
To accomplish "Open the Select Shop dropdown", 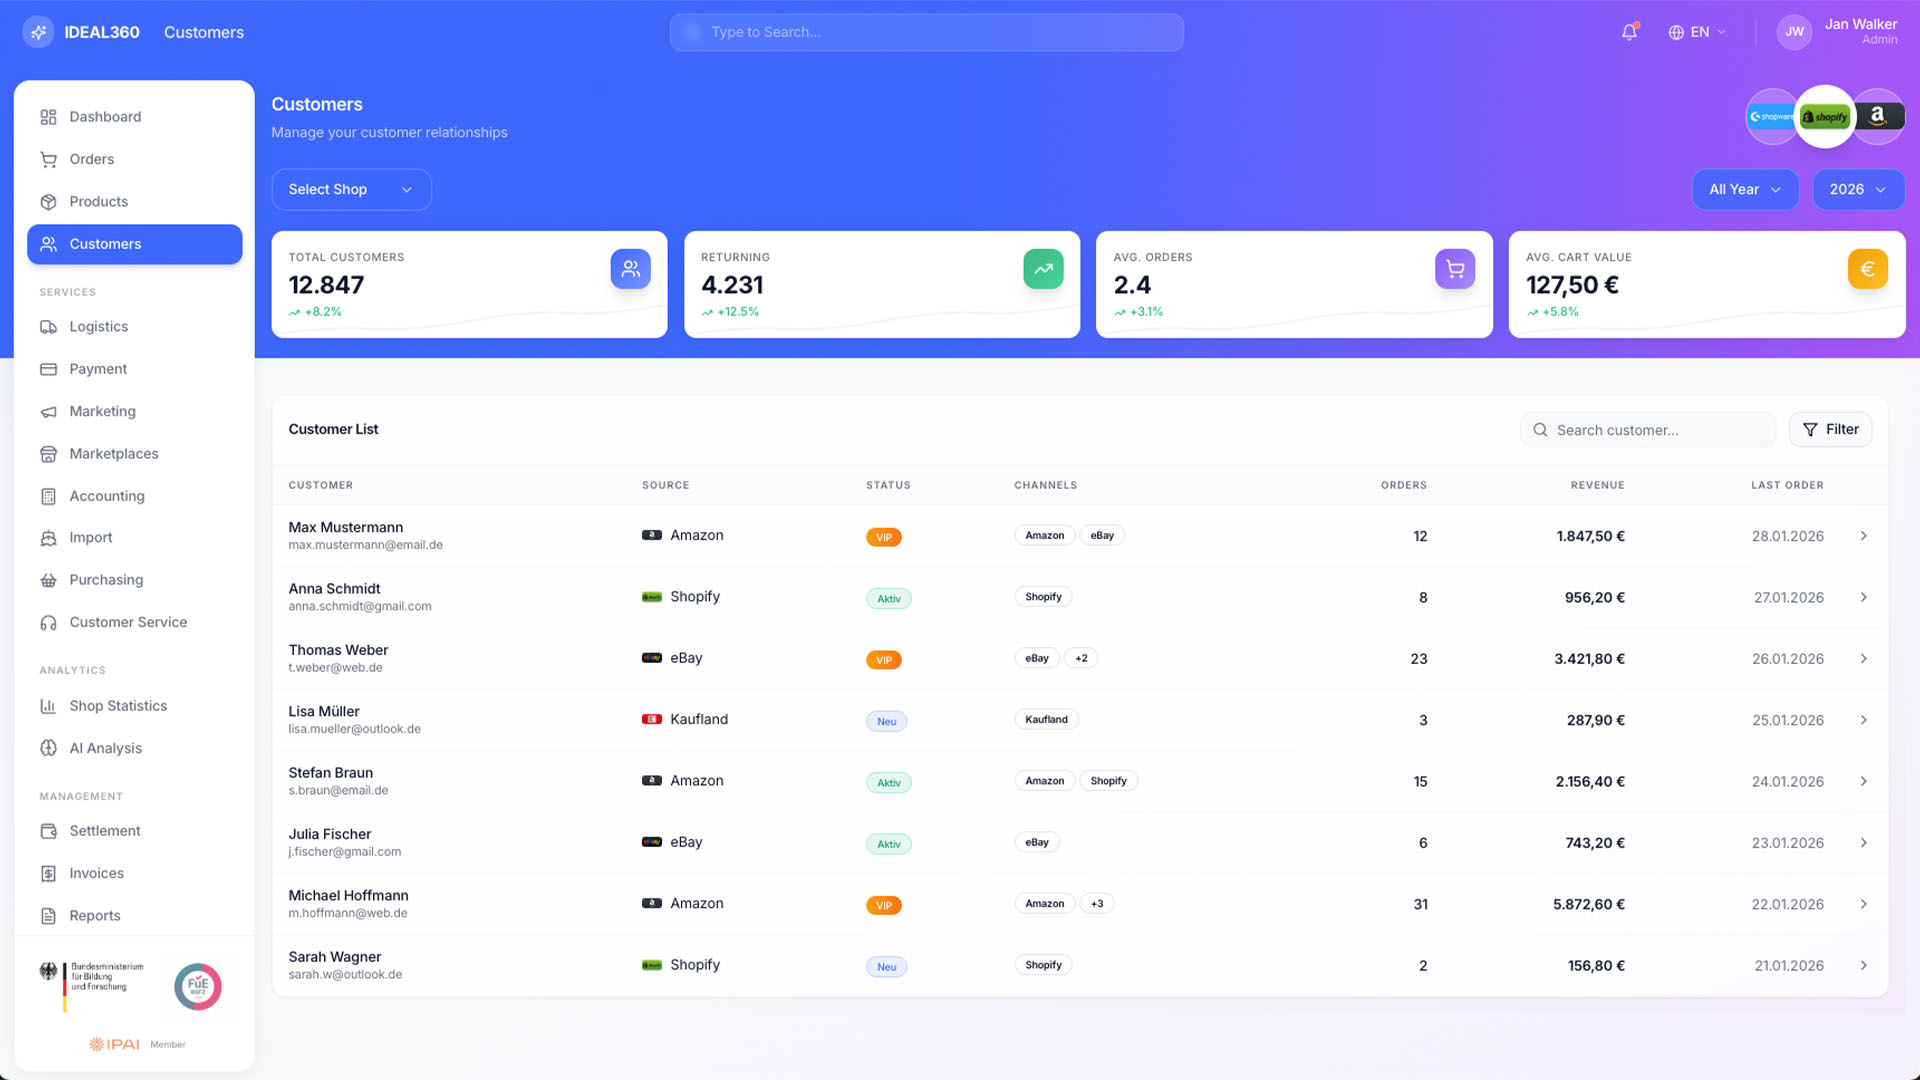I will pos(351,189).
